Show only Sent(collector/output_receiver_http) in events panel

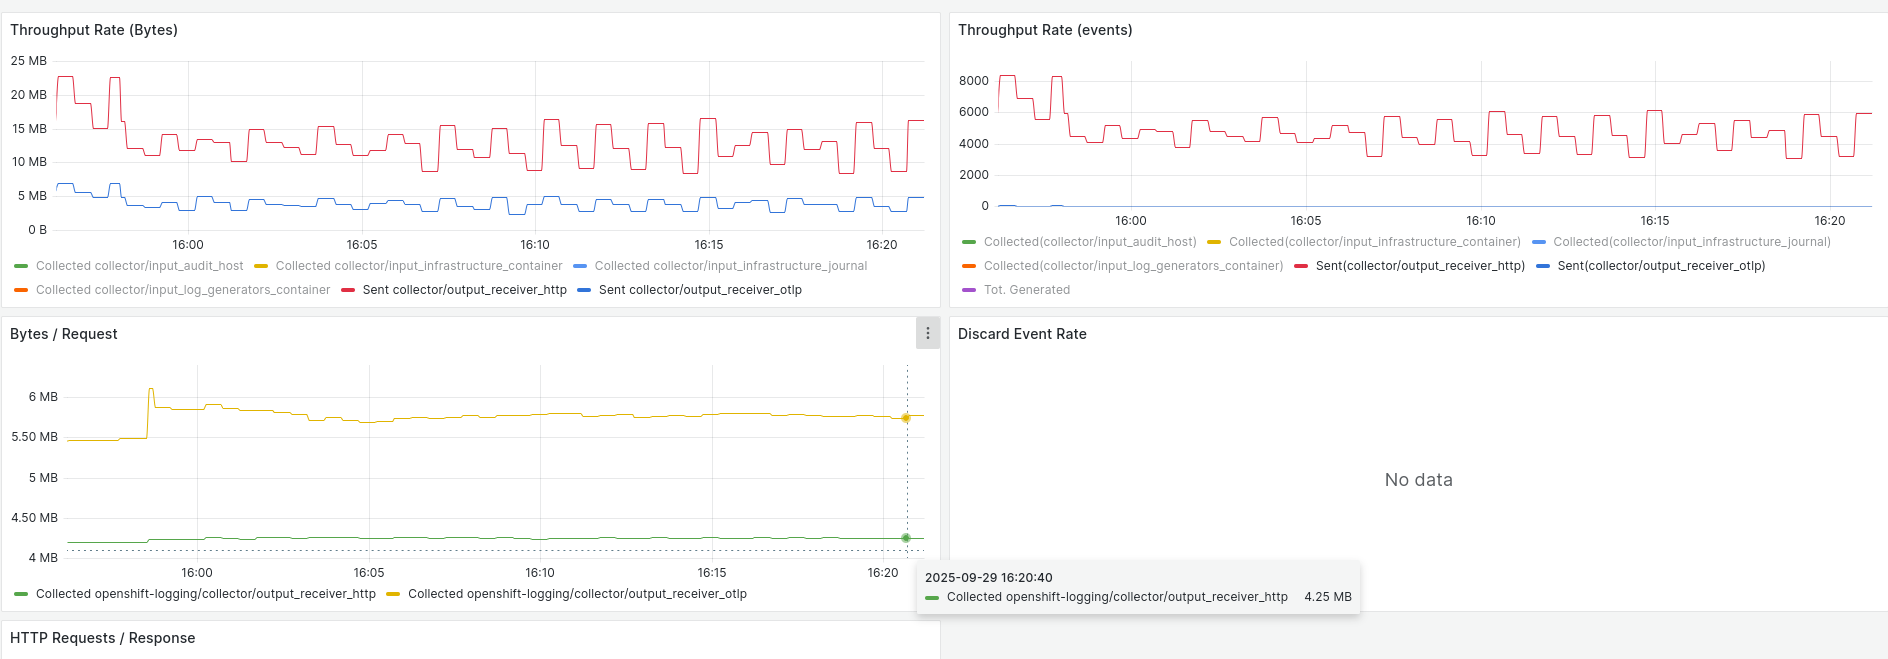pyautogui.click(x=1420, y=266)
